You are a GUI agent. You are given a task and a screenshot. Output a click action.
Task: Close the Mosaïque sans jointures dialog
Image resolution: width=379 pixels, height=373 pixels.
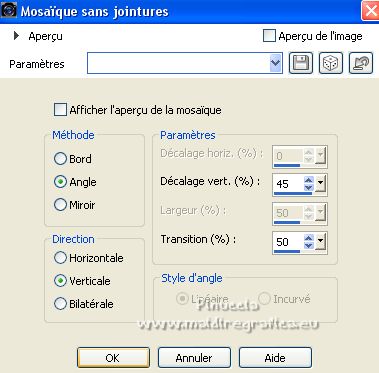(x=370, y=11)
